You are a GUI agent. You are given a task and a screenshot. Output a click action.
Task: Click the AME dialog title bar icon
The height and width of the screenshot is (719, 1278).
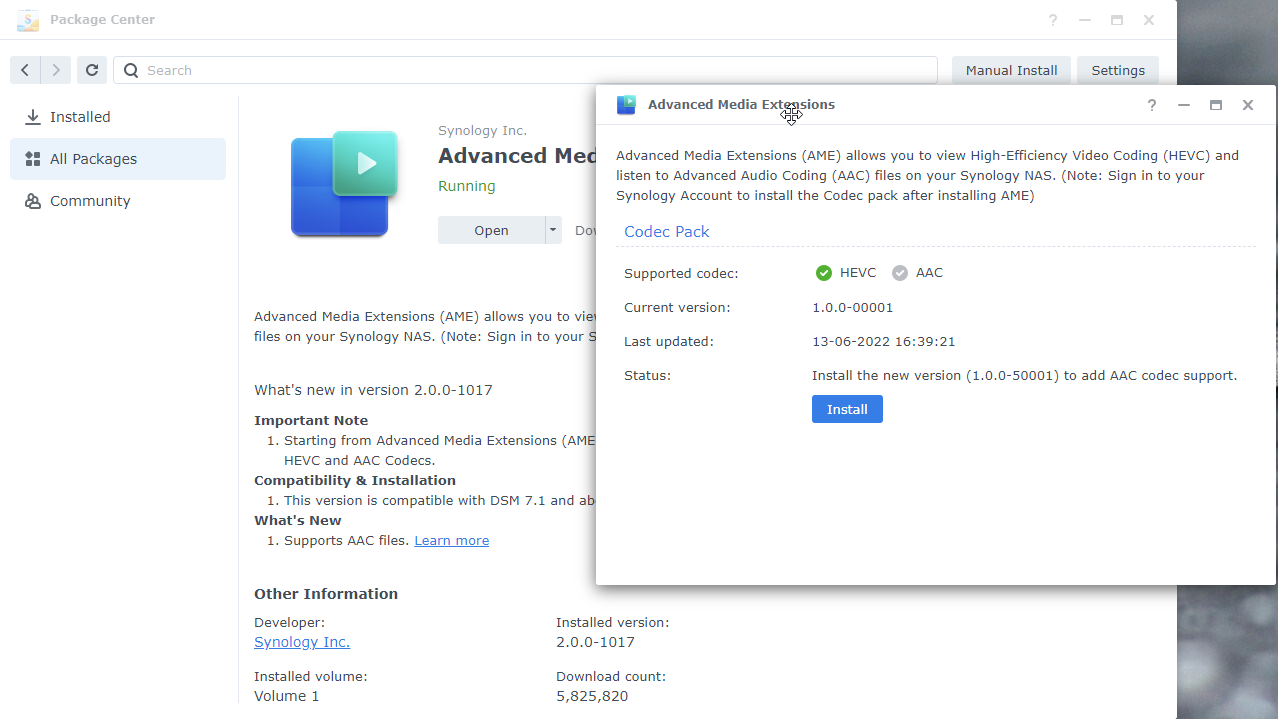tap(626, 104)
